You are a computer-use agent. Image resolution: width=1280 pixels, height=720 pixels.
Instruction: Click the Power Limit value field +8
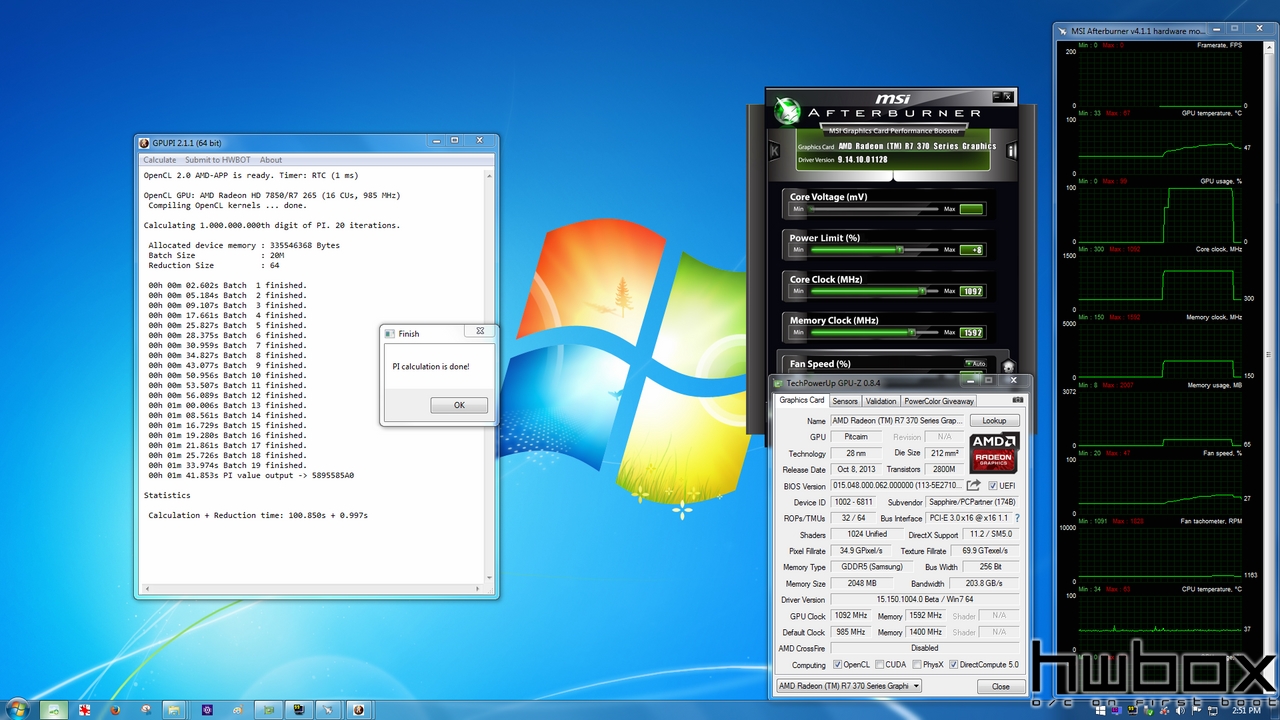[x=972, y=250]
